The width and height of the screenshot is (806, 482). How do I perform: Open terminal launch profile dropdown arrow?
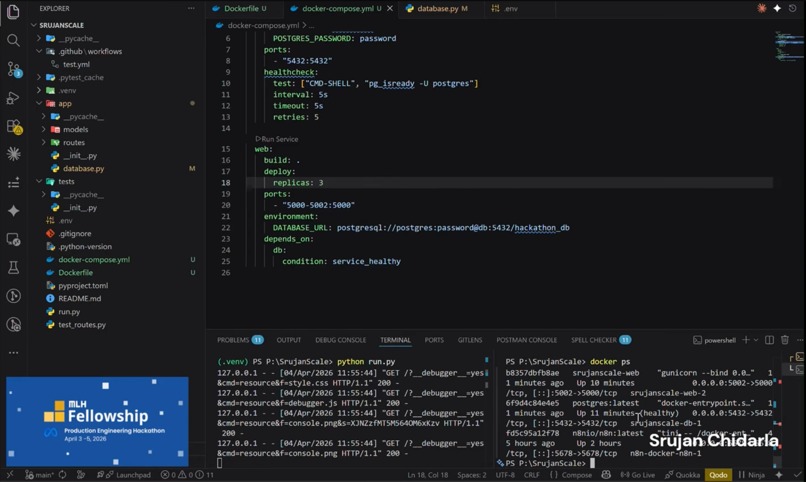pos(756,340)
